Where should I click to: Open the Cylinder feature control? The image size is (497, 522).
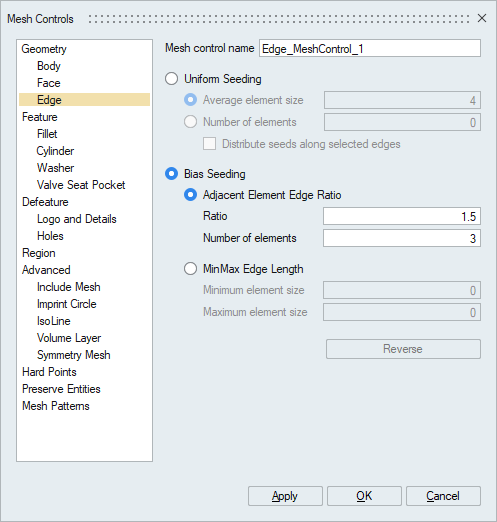pyautogui.click(x=55, y=151)
